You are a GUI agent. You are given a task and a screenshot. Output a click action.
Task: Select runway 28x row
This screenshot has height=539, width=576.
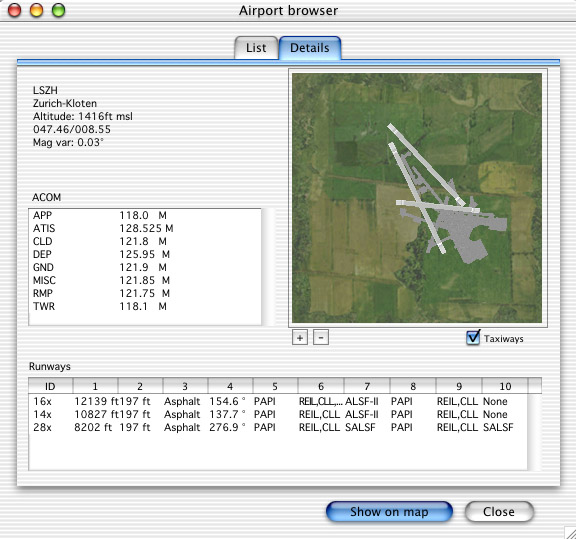pyautogui.click(x=278, y=427)
